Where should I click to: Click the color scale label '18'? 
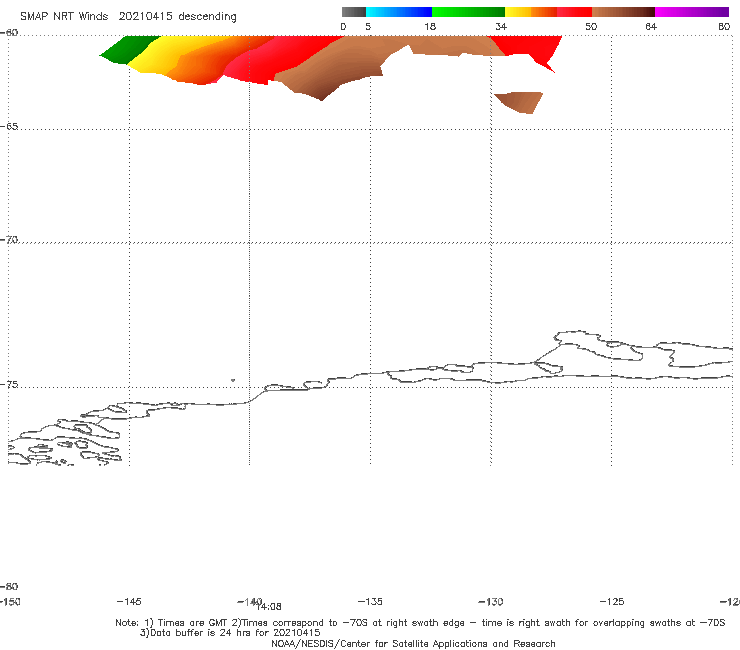[430, 26]
